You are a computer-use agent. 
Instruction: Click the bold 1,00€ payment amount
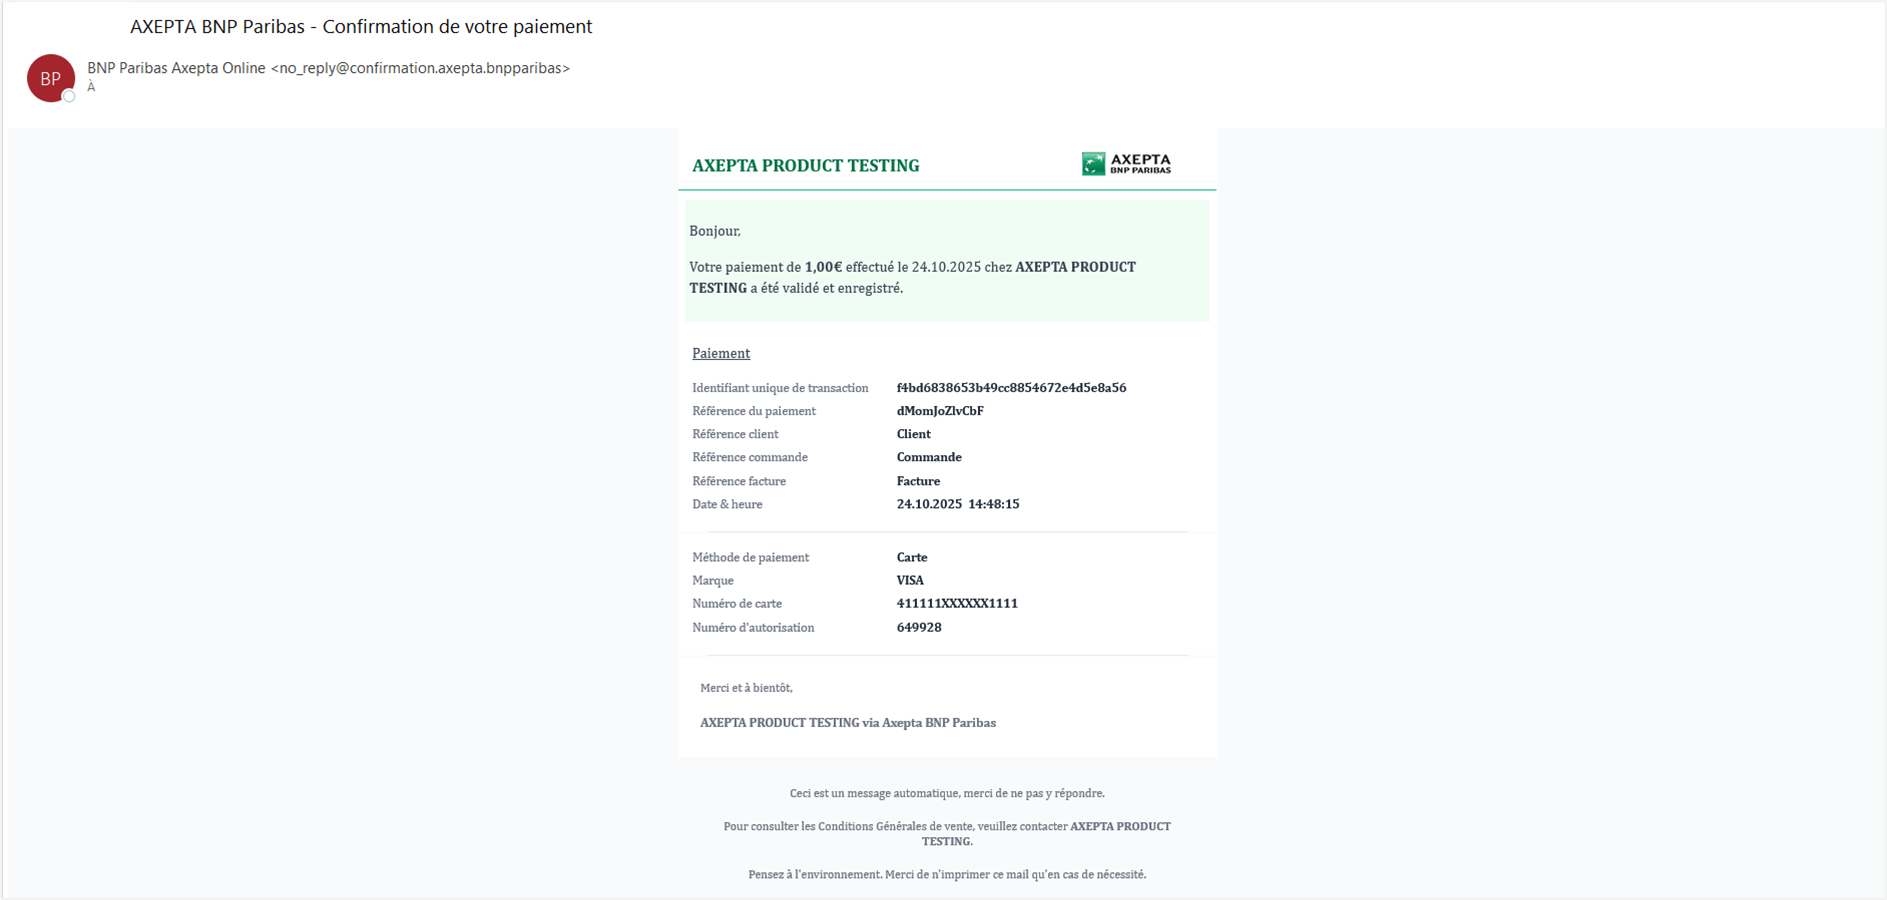823,267
